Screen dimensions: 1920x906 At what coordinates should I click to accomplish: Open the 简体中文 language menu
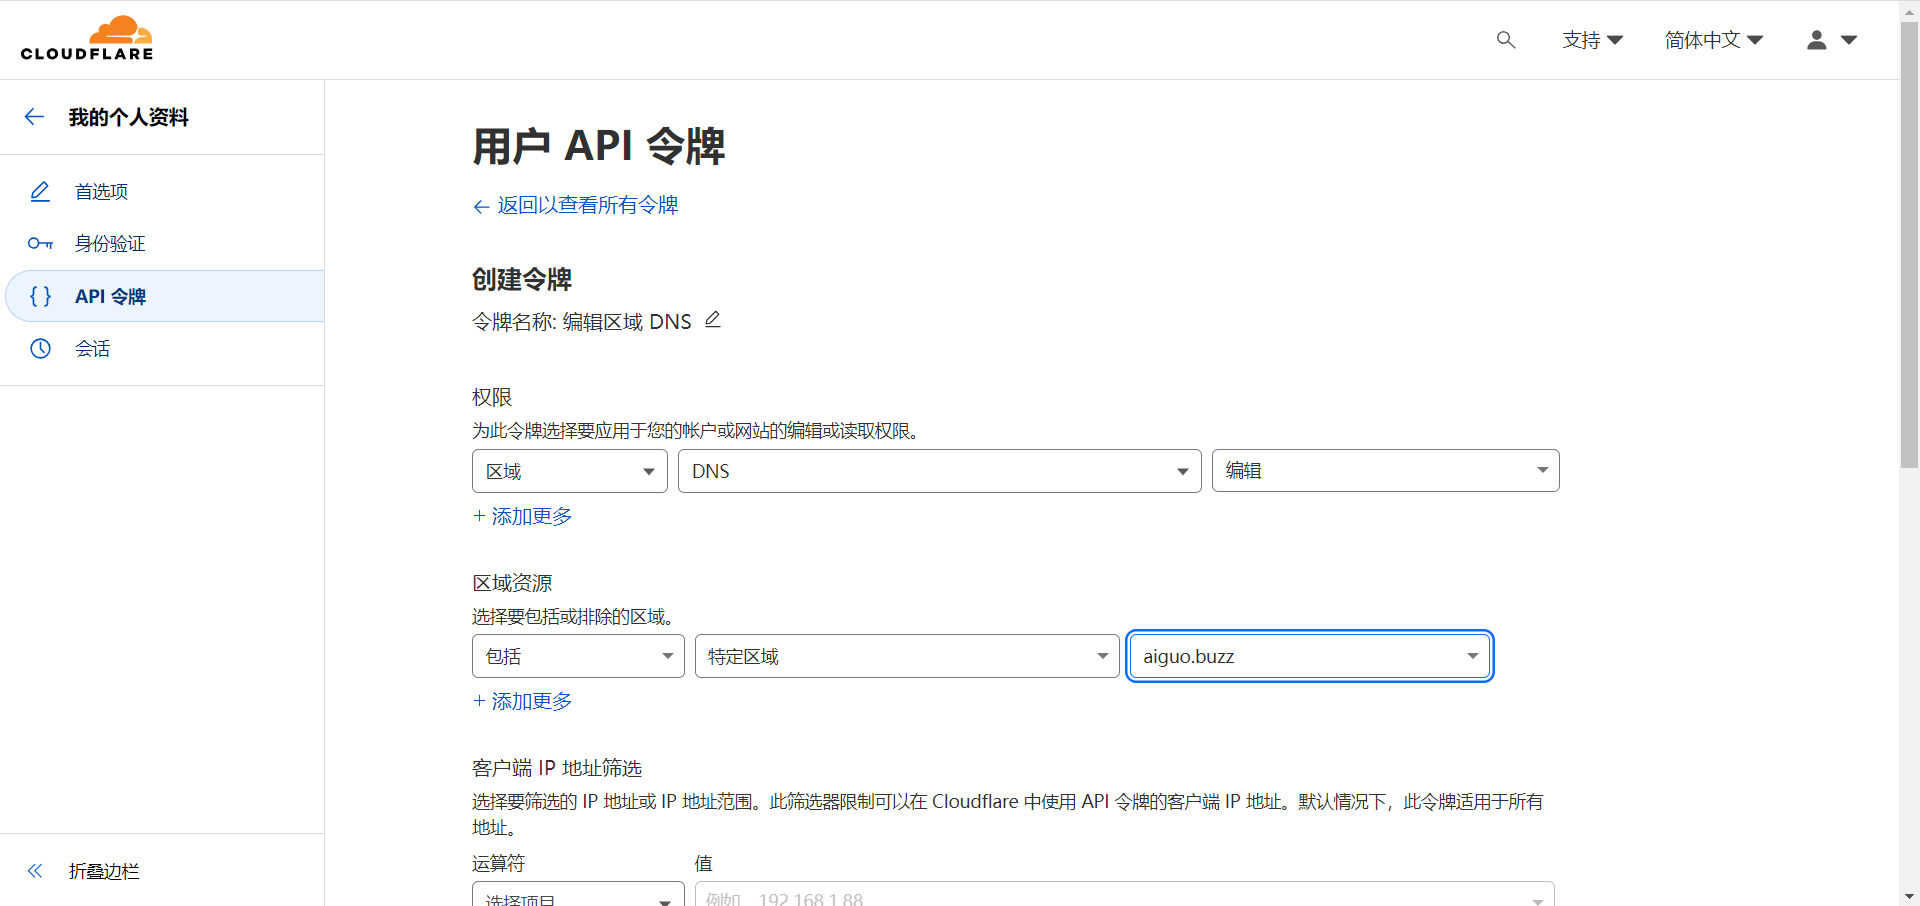(1713, 40)
